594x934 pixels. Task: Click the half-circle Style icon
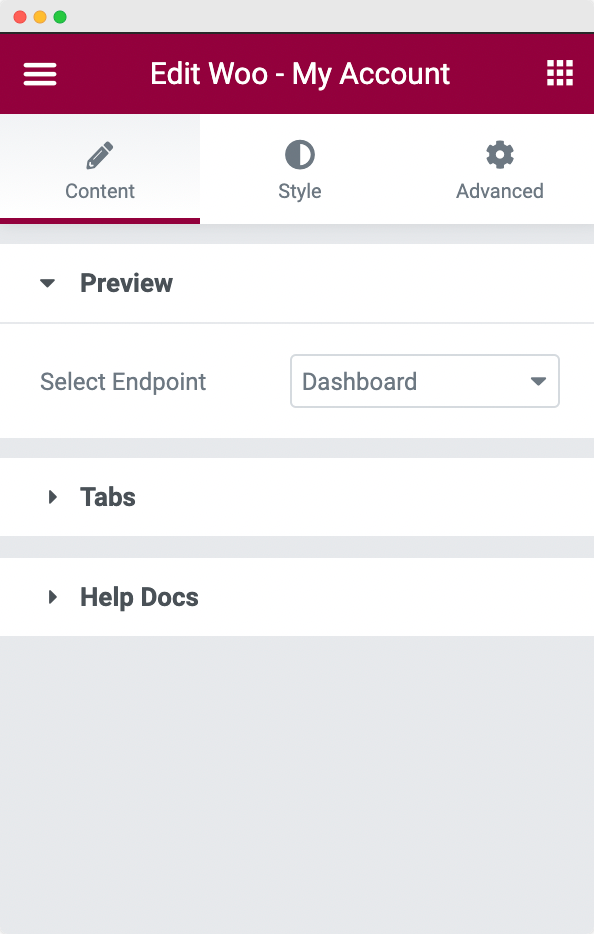pos(300,155)
